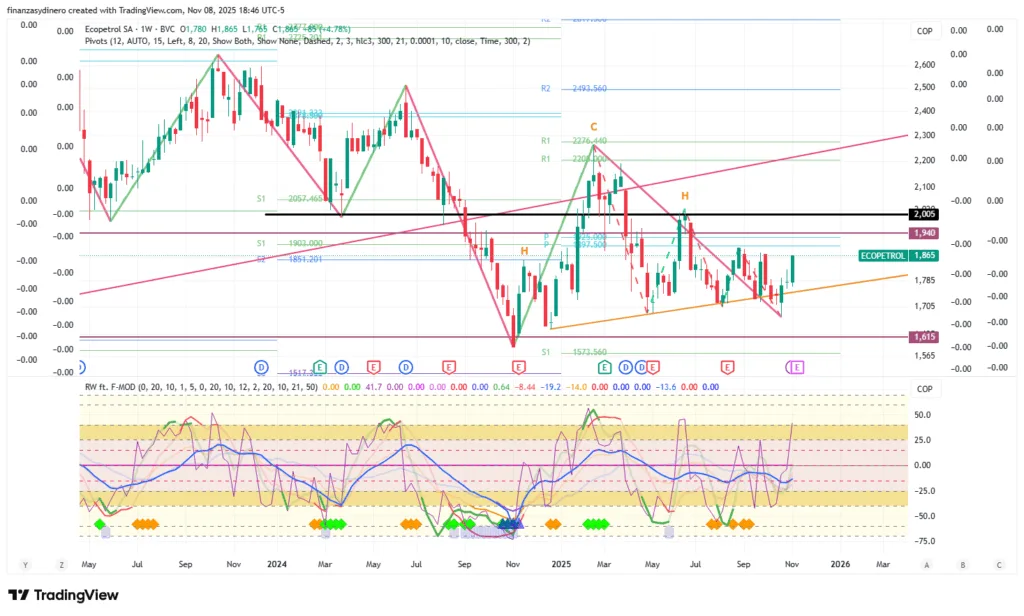Click the A label on the time axis

click(927, 564)
